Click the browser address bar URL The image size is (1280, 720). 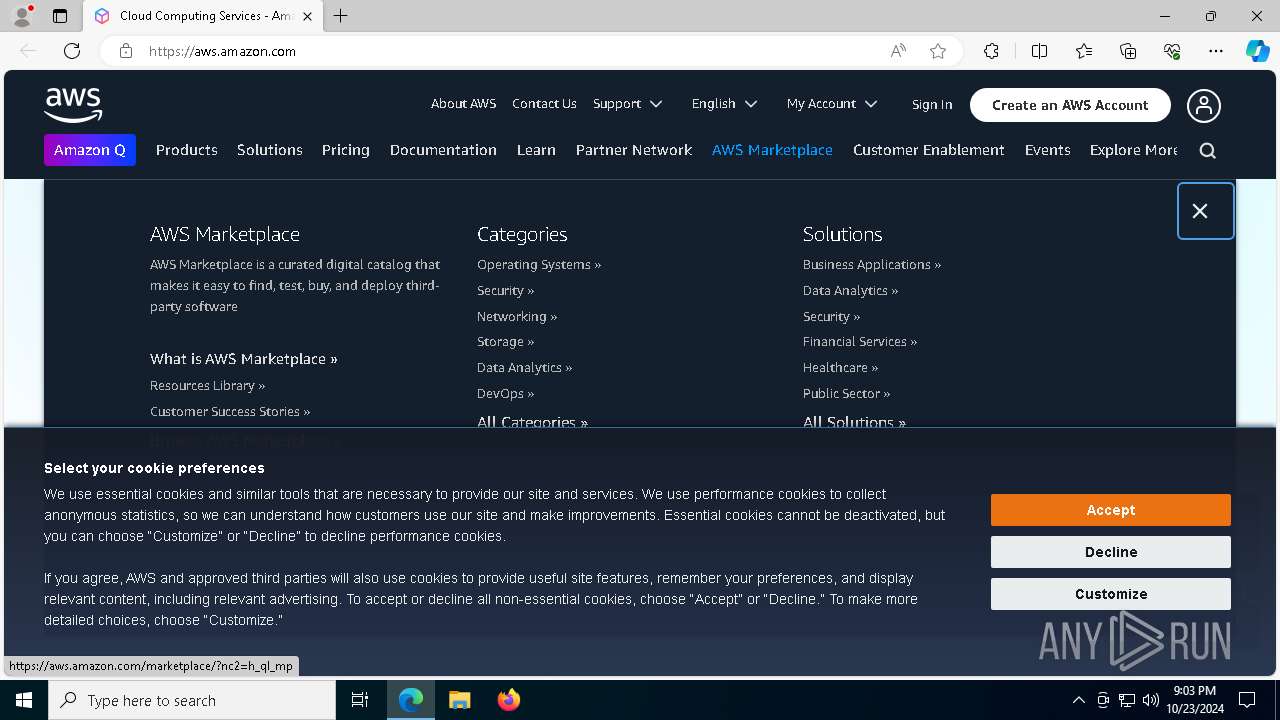pyautogui.click(x=222, y=51)
